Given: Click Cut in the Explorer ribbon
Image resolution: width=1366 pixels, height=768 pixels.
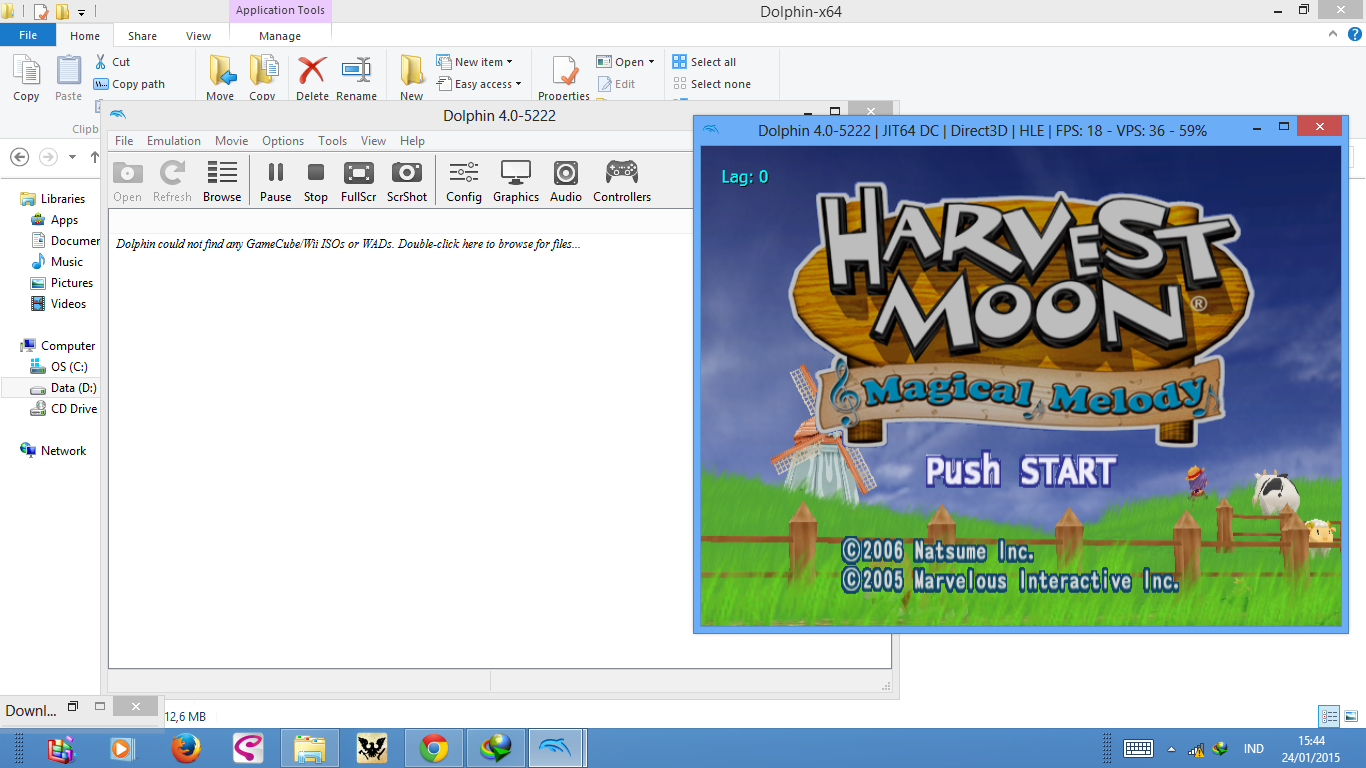Looking at the screenshot, I should pyautogui.click(x=112, y=62).
